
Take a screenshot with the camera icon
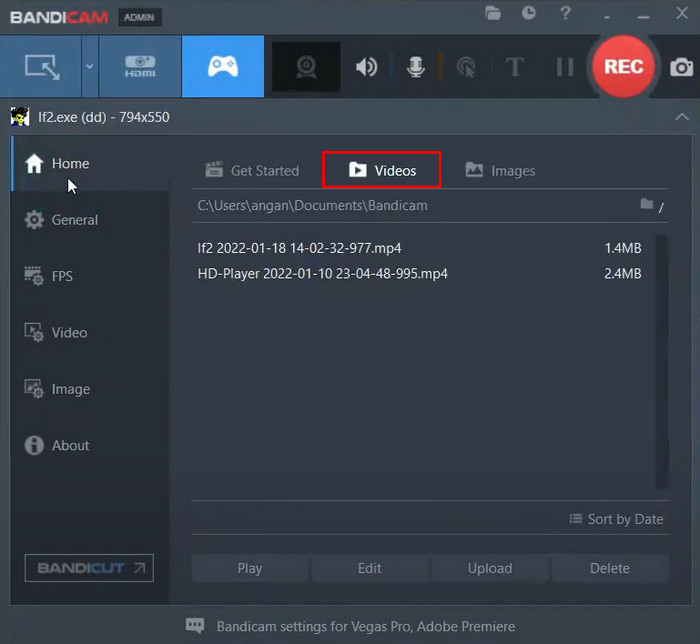pyautogui.click(x=681, y=67)
